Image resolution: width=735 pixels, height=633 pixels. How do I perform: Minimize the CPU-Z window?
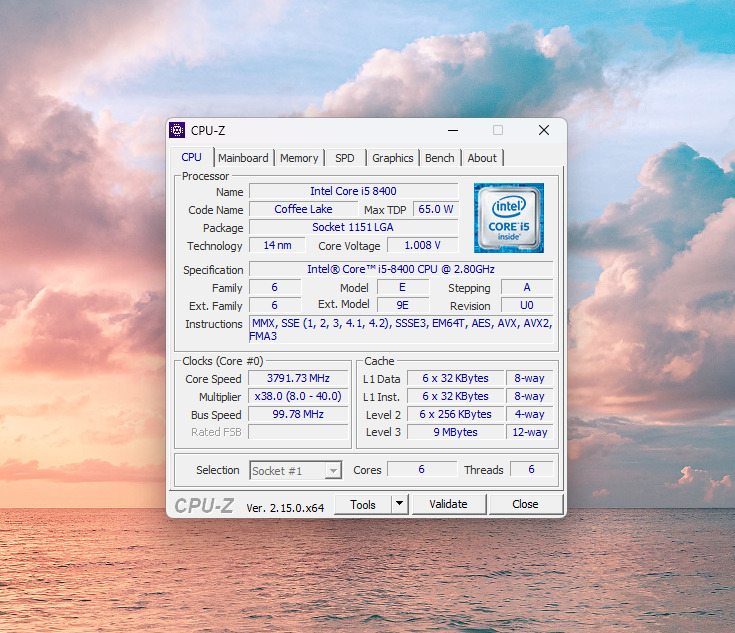point(453,130)
